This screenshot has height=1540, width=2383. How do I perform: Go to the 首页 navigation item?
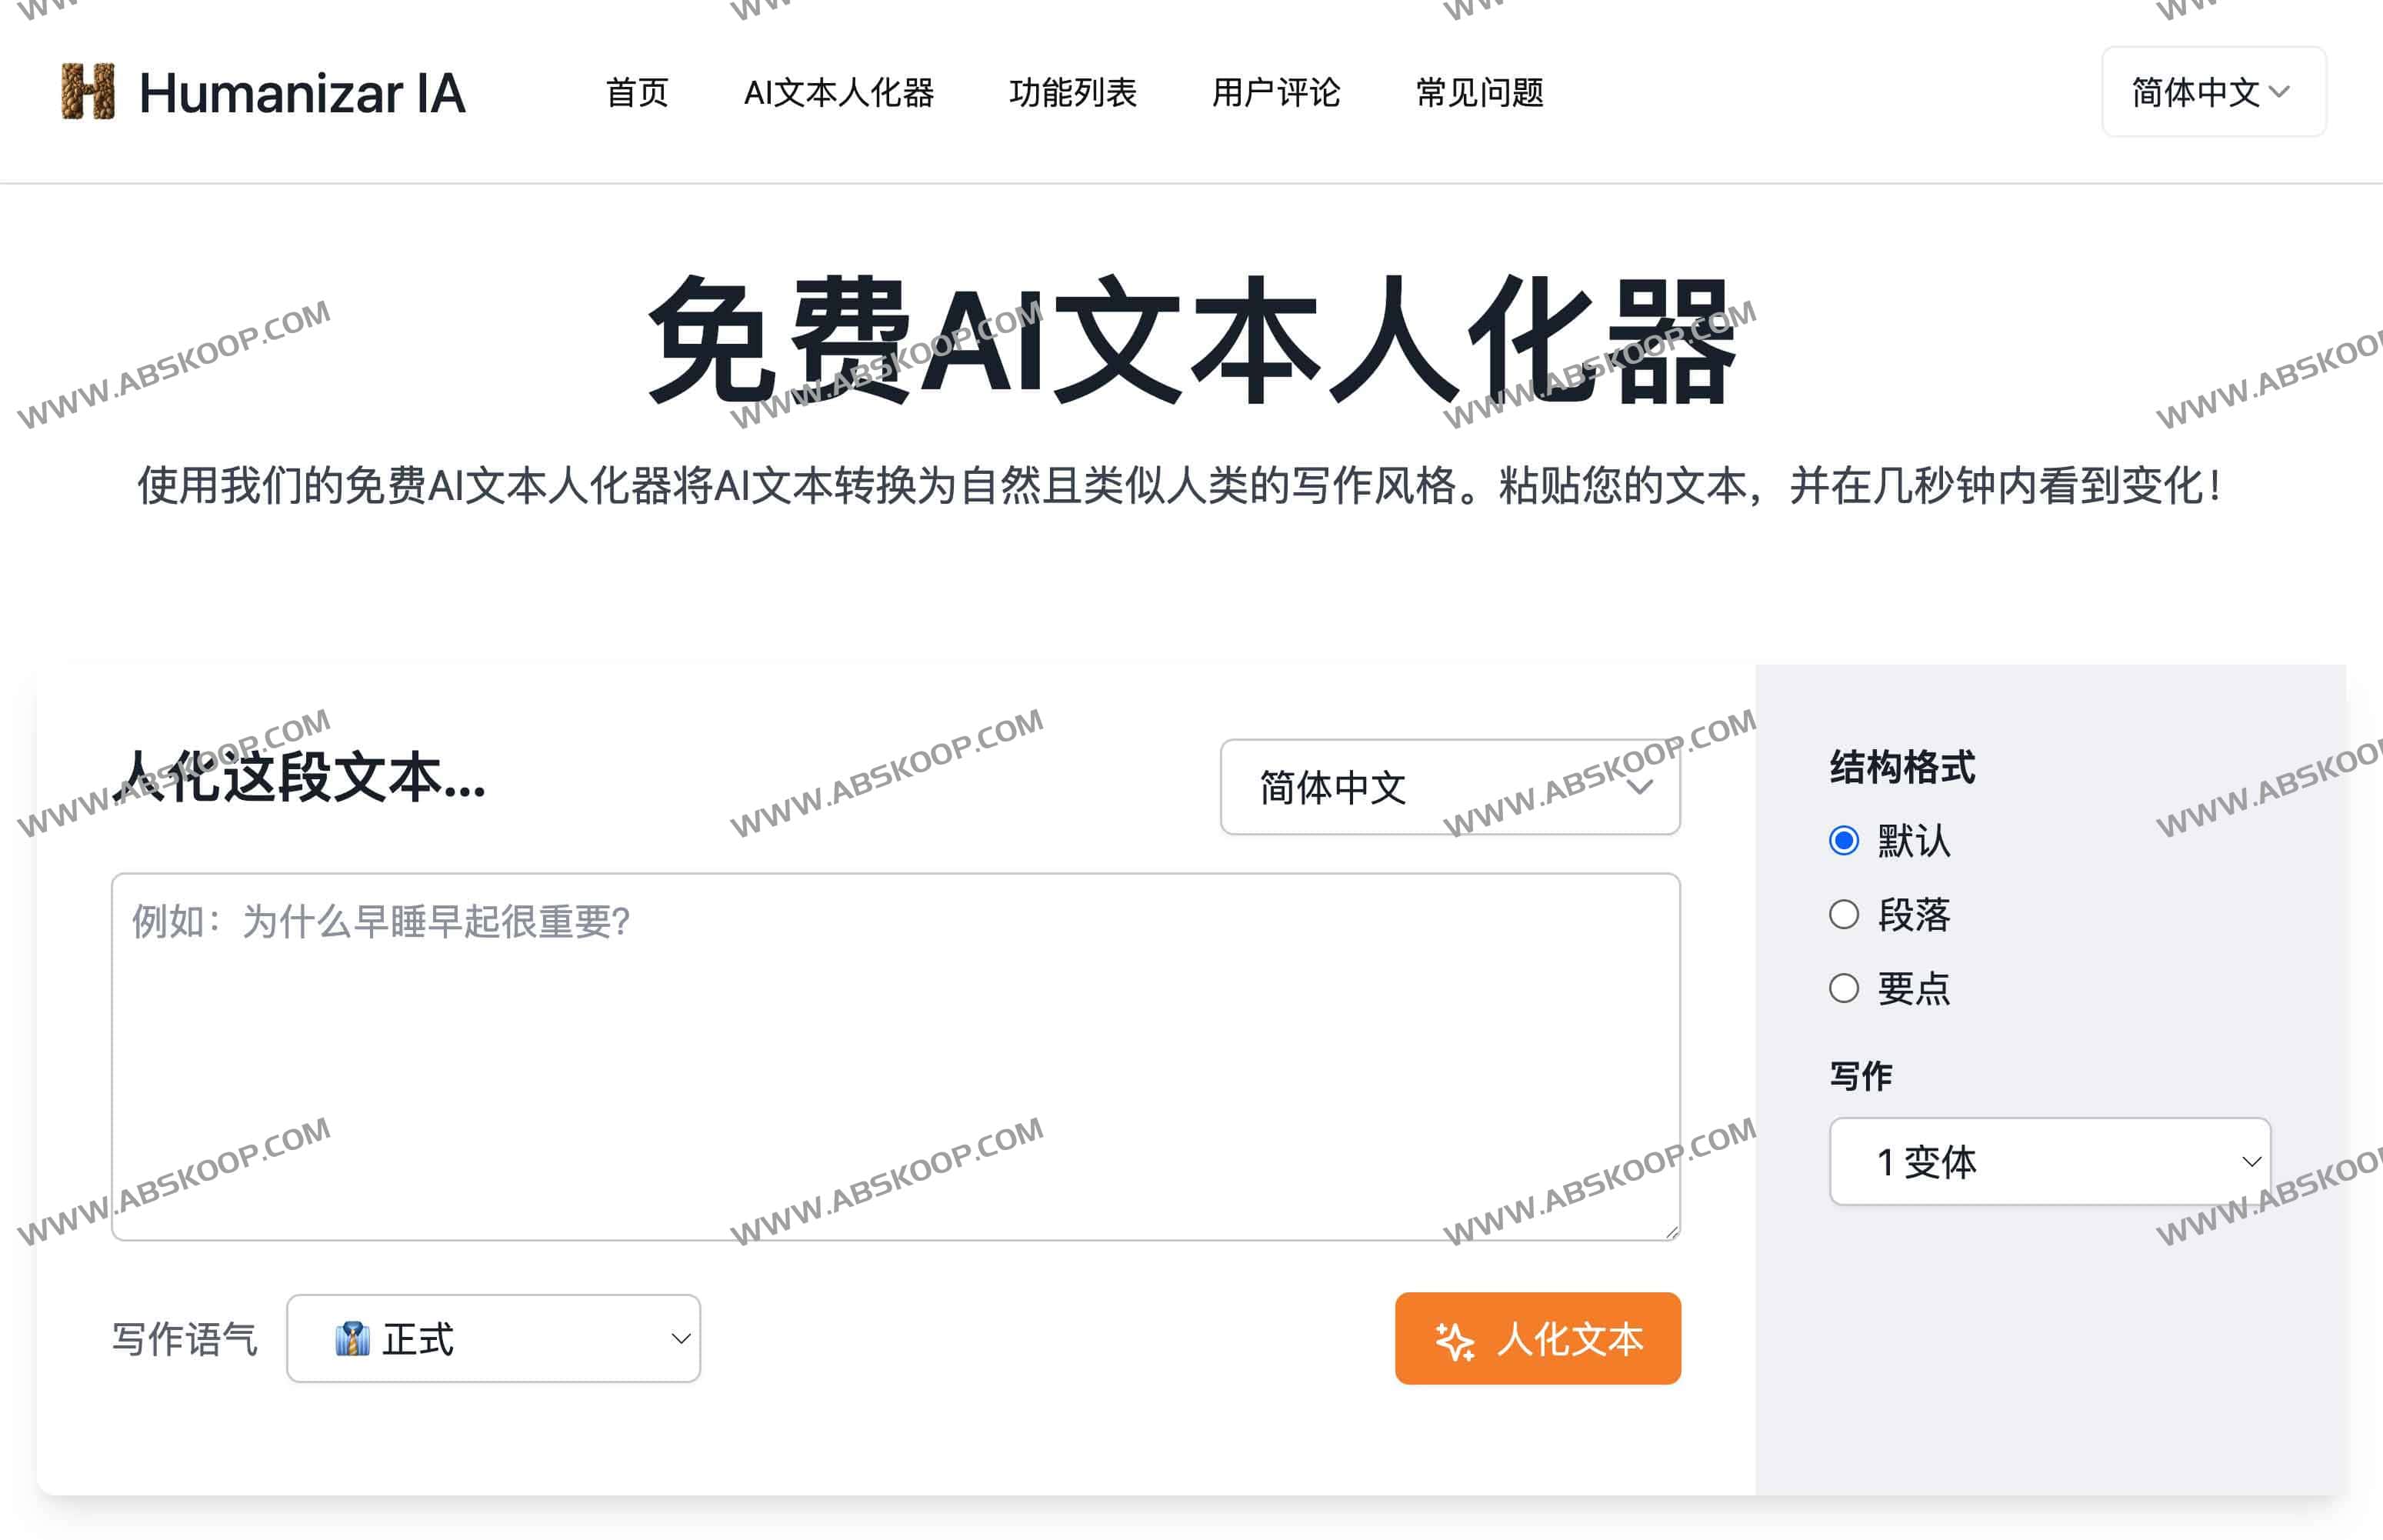pos(639,93)
